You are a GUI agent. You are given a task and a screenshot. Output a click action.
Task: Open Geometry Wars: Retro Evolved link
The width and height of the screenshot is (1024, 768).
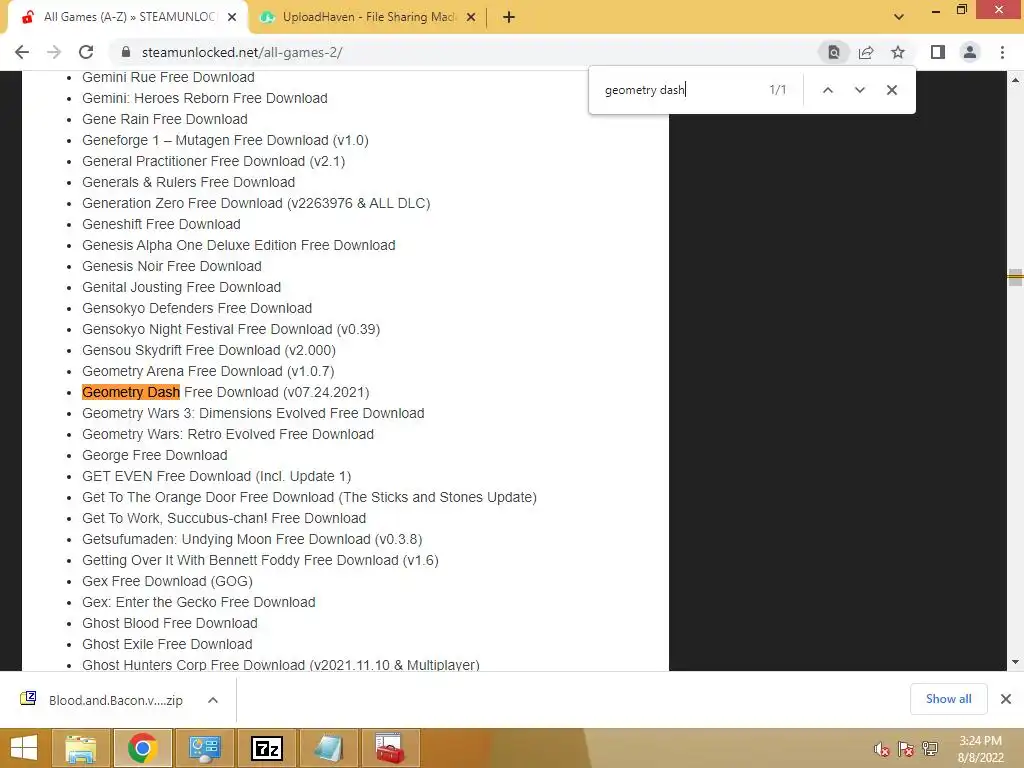click(x=228, y=434)
